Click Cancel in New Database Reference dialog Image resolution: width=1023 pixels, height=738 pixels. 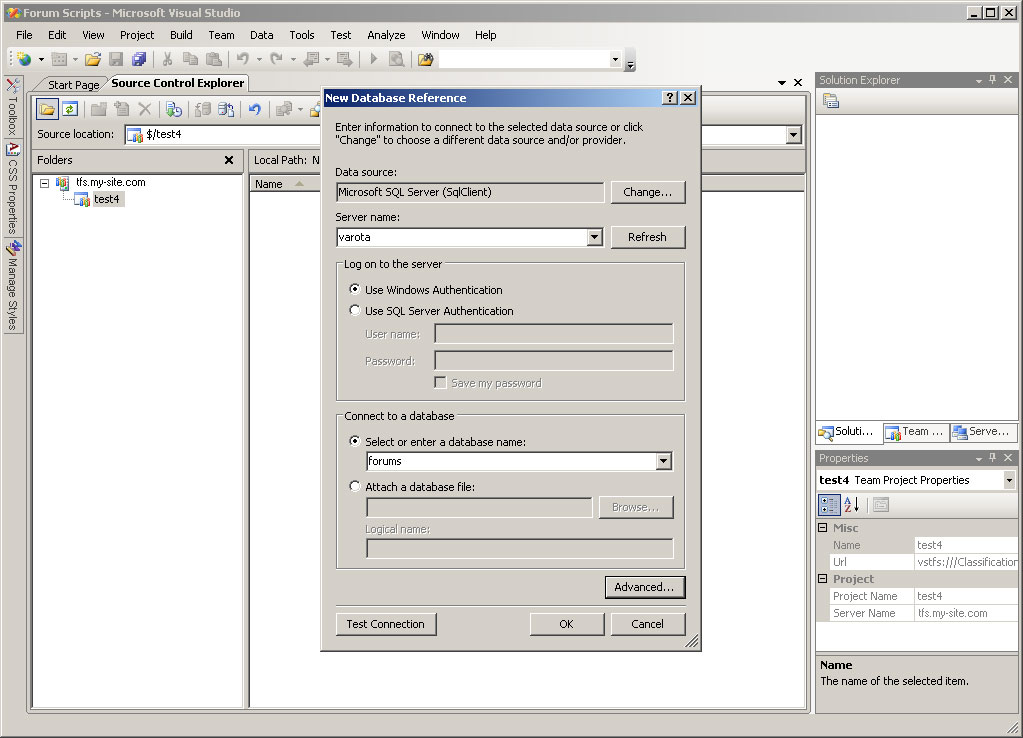pos(648,624)
